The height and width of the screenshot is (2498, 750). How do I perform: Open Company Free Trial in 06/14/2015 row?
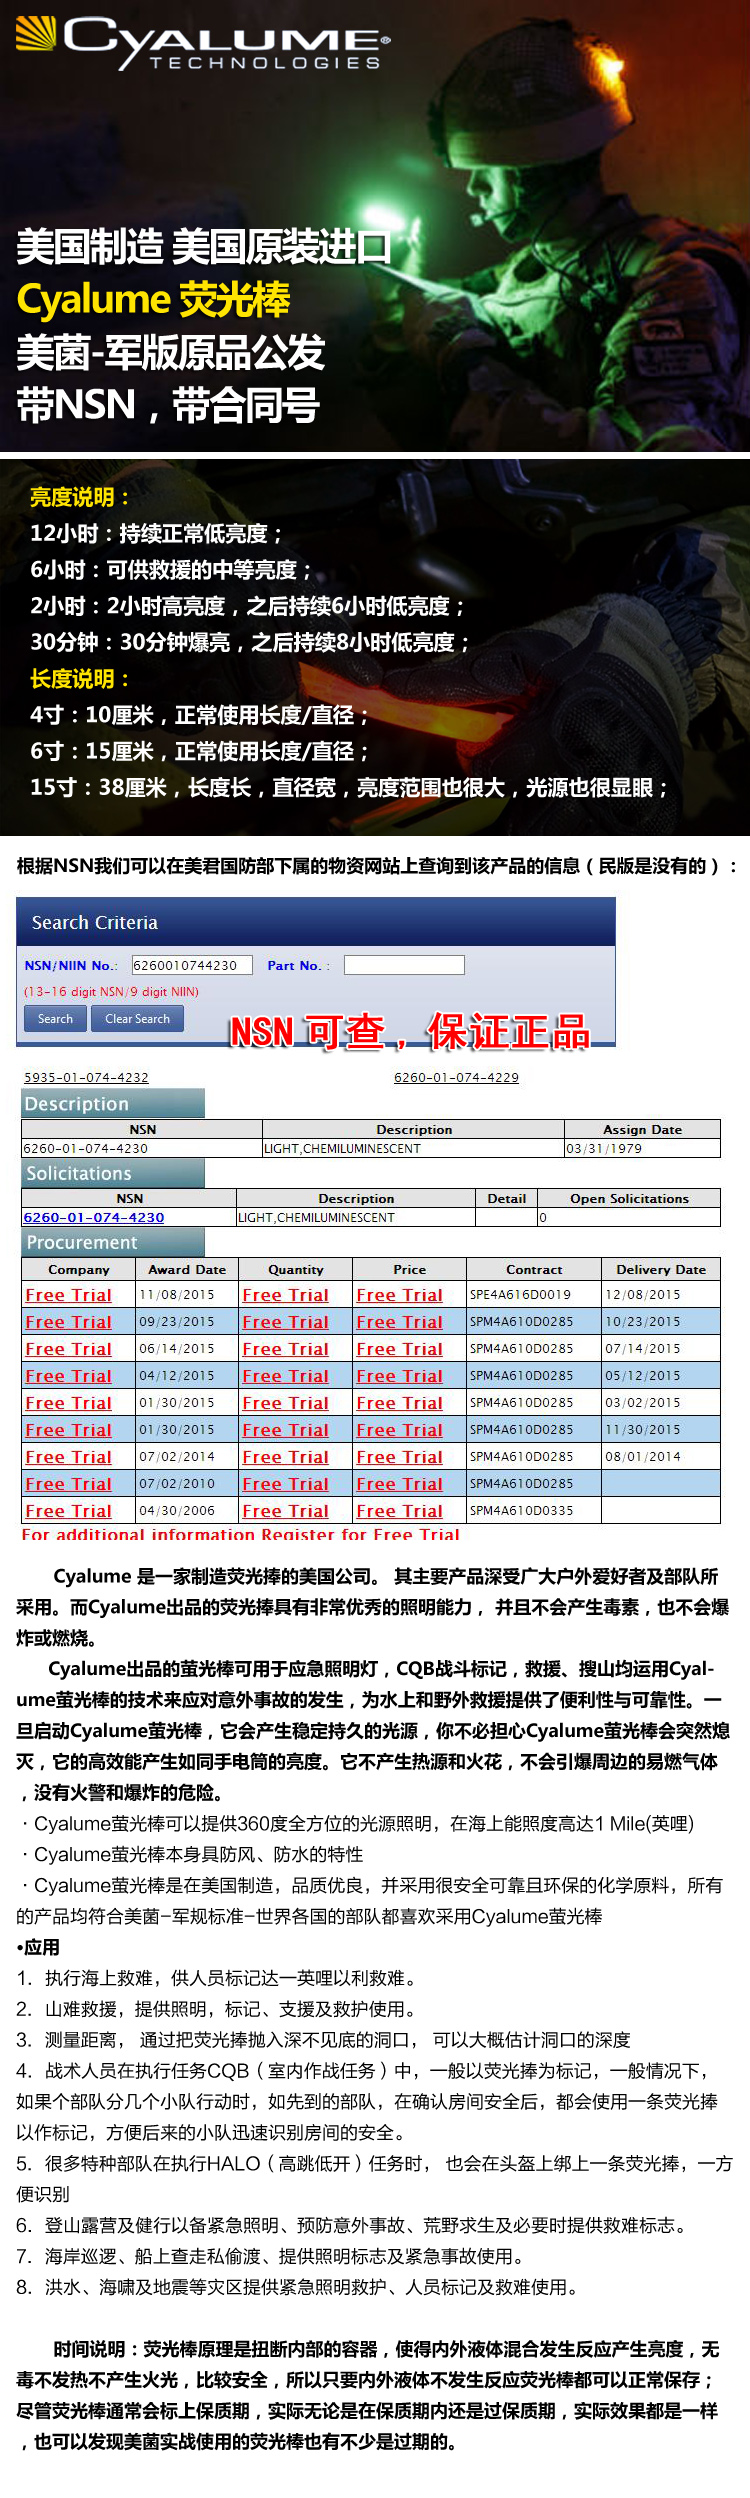[69, 1349]
